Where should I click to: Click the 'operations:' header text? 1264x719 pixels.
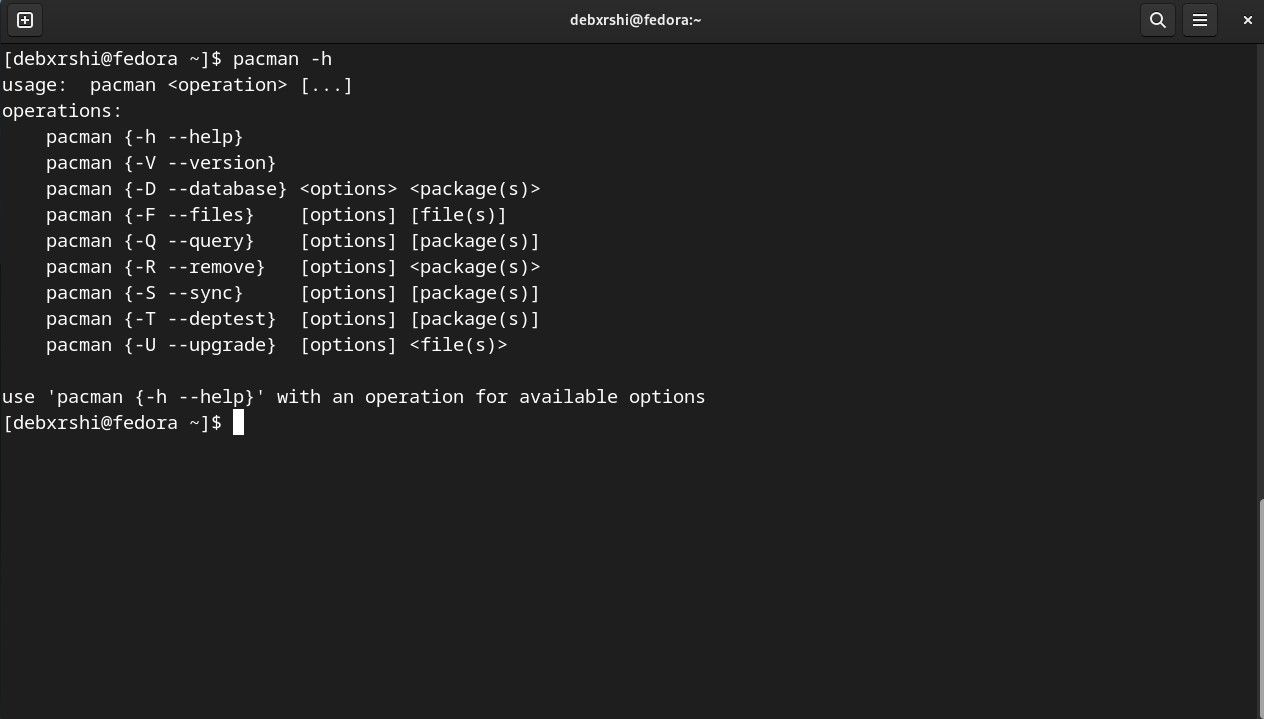click(x=61, y=110)
